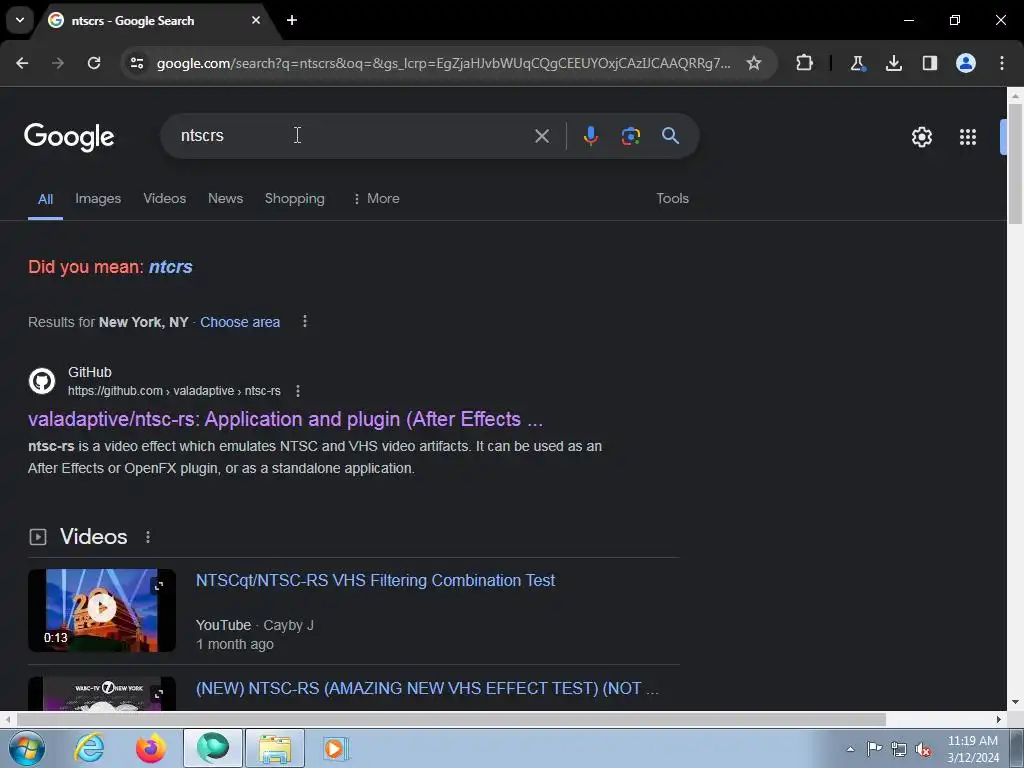
Task: Click the horizontal scrollbar's right arrow
Action: 999,719
